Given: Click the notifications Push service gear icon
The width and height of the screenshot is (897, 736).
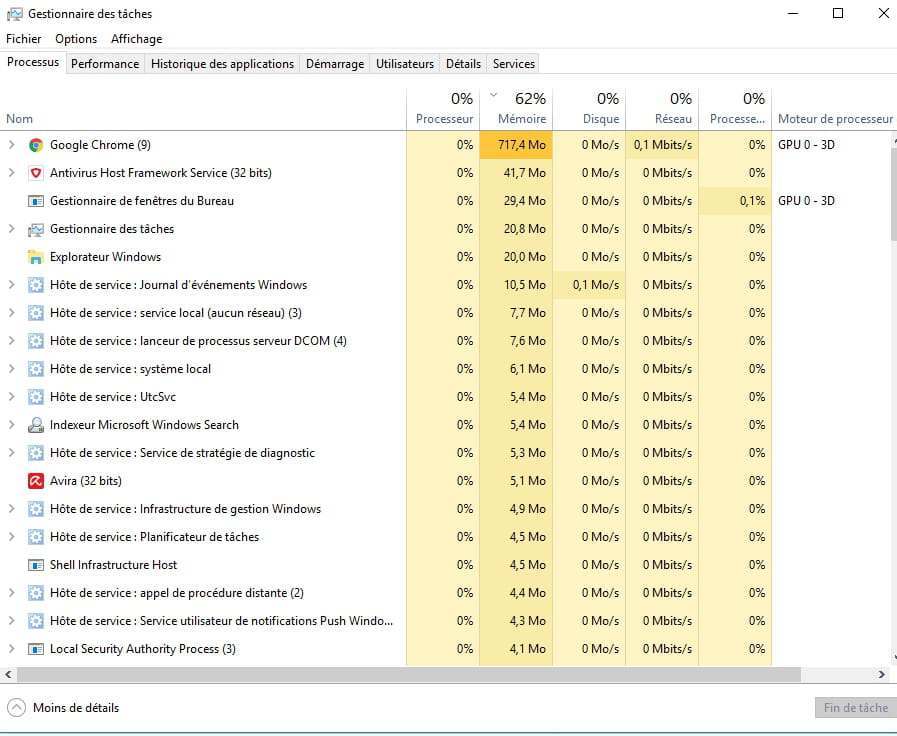Looking at the screenshot, I should 35,622.
